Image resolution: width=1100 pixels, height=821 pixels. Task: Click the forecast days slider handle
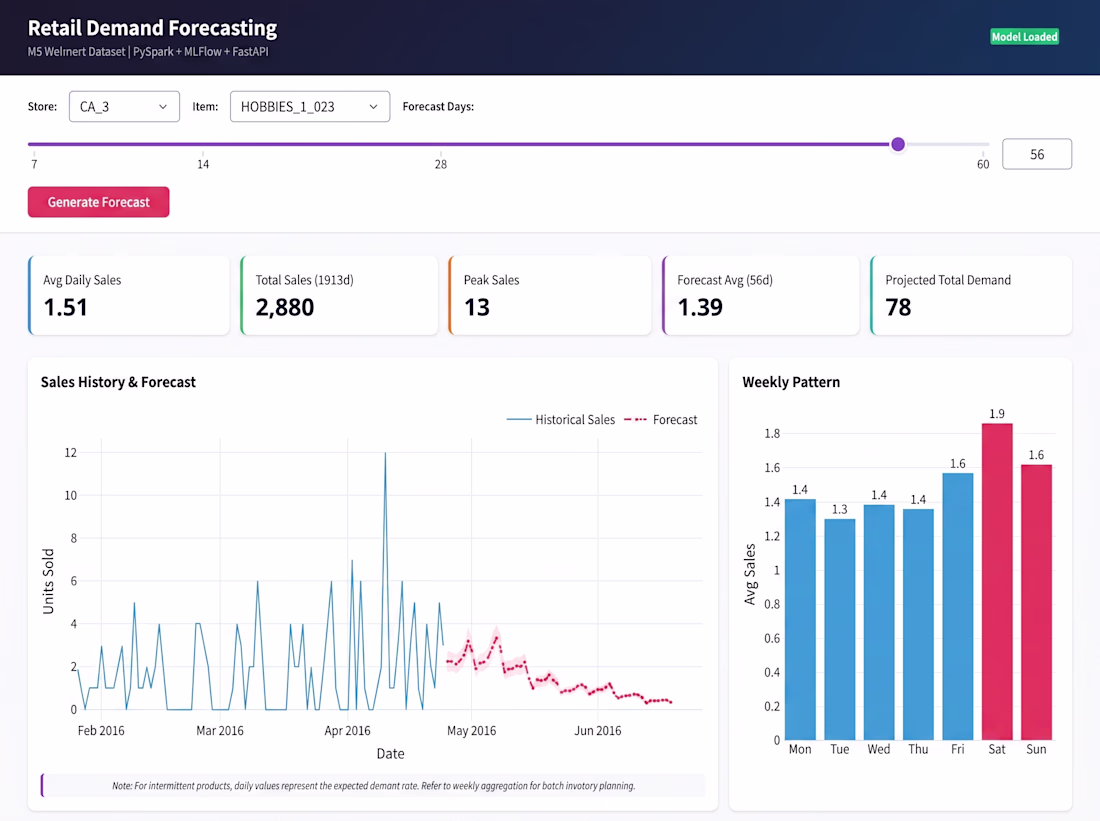[x=898, y=145]
